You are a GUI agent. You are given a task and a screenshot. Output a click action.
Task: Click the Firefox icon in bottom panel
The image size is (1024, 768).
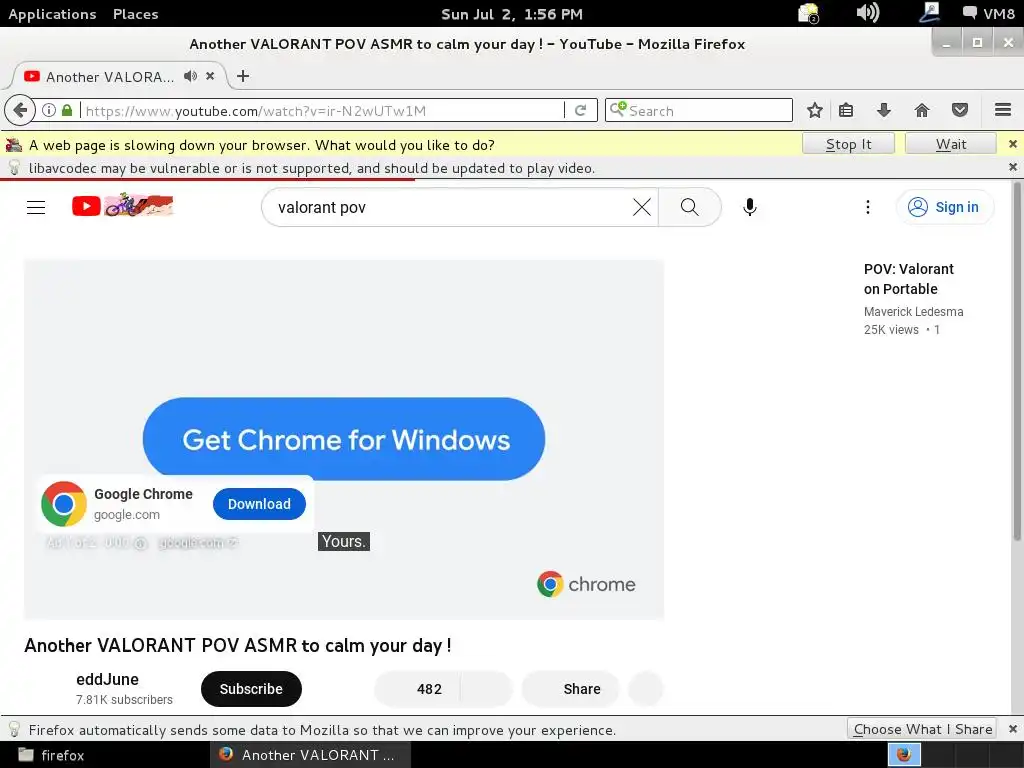click(x=904, y=755)
